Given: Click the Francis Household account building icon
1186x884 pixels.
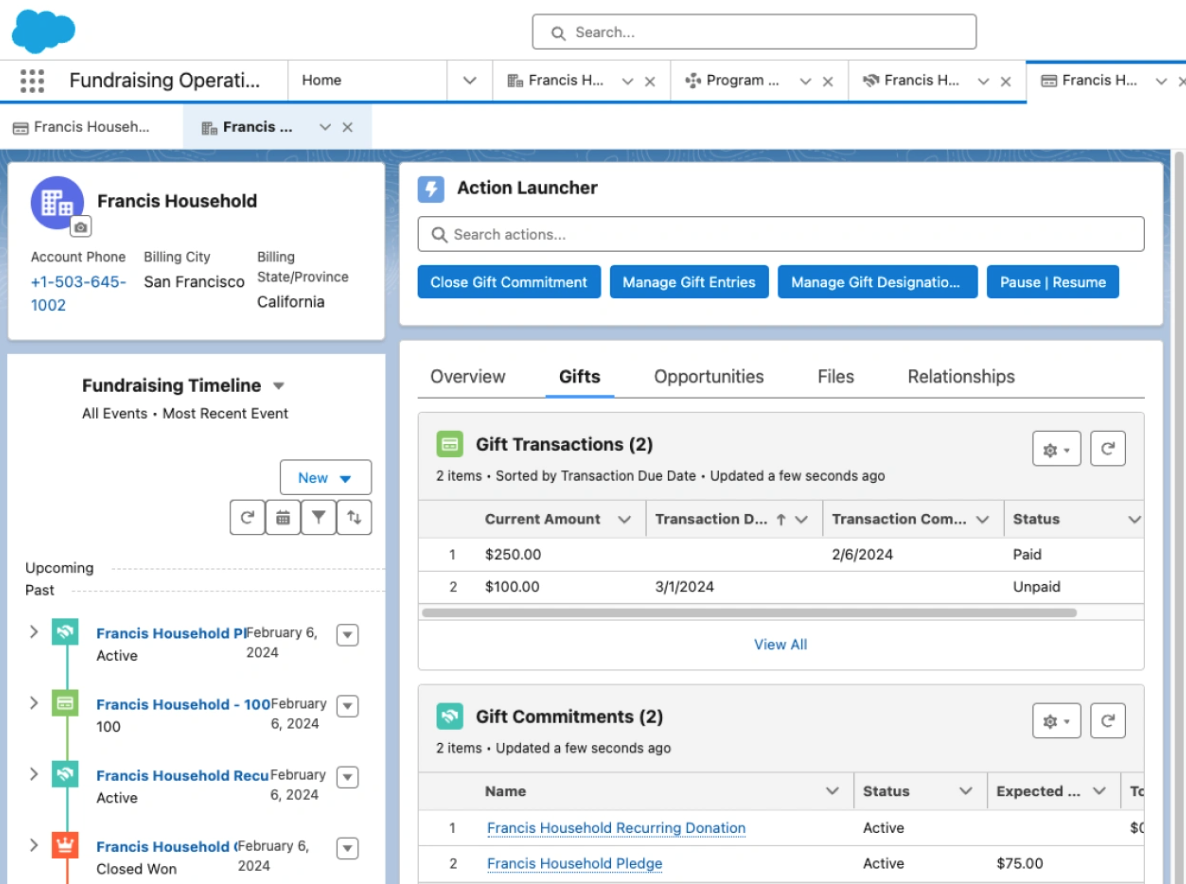Looking at the screenshot, I should (57, 202).
